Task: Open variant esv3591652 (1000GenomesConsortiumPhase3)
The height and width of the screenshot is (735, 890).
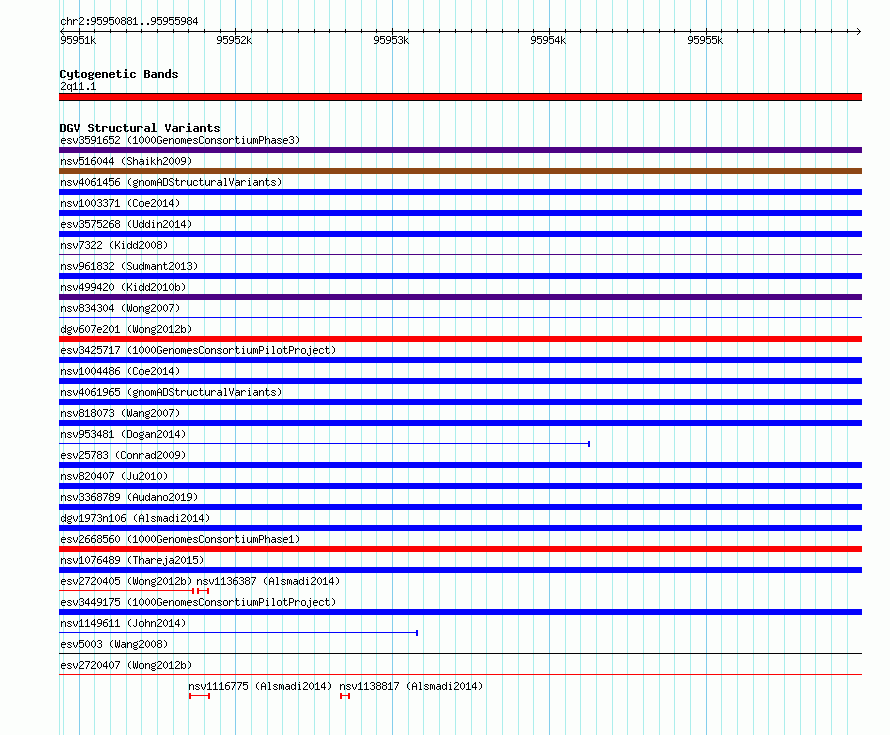Action: (x=180, y=140)
